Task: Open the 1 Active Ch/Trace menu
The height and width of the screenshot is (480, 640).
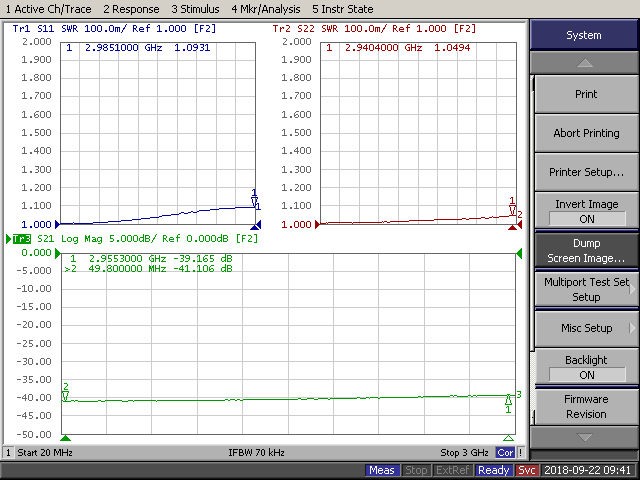Action: [x=48, y=9]
